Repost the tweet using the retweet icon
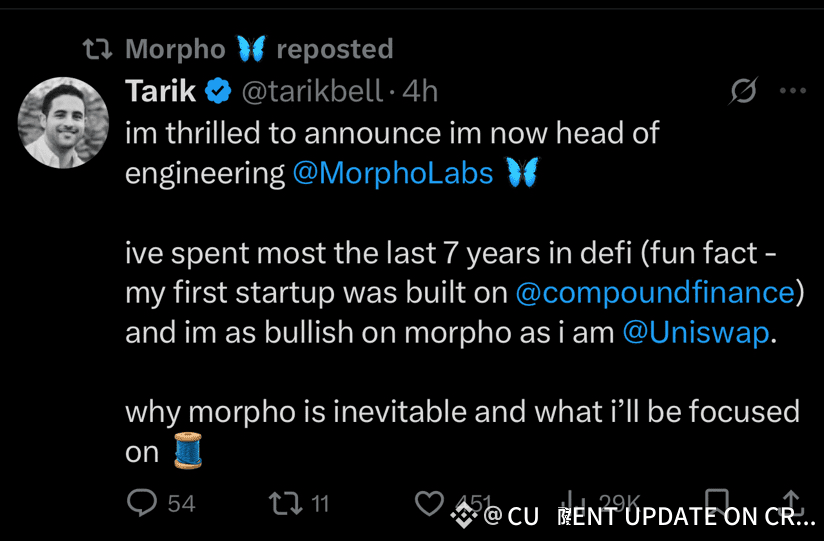 point(284,502)
